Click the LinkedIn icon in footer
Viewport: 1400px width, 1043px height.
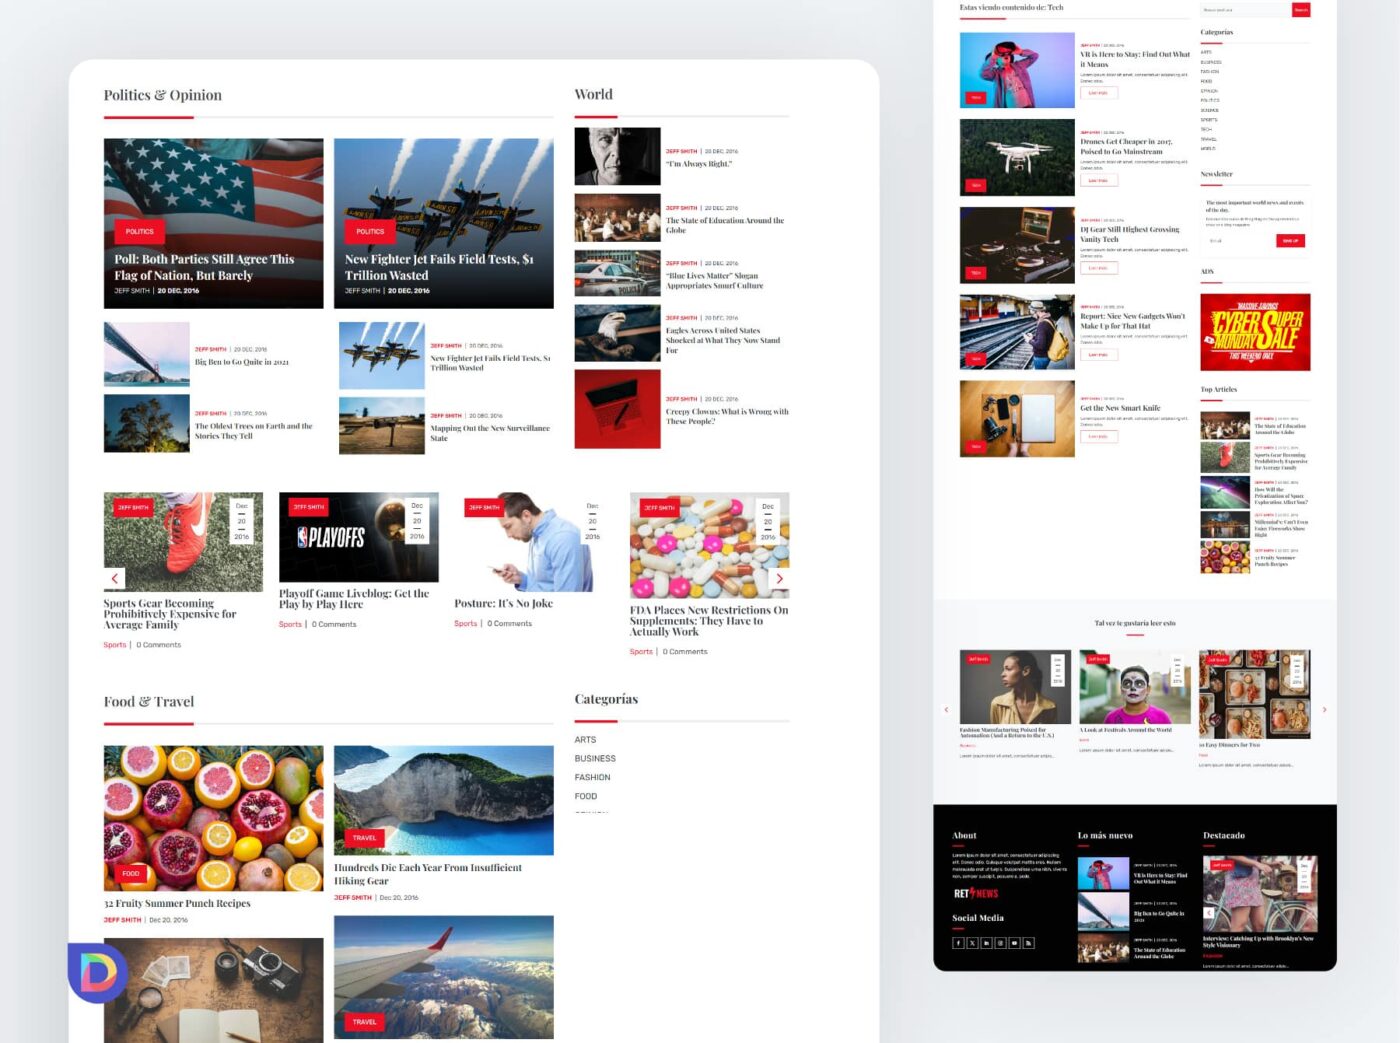point(986,943)
